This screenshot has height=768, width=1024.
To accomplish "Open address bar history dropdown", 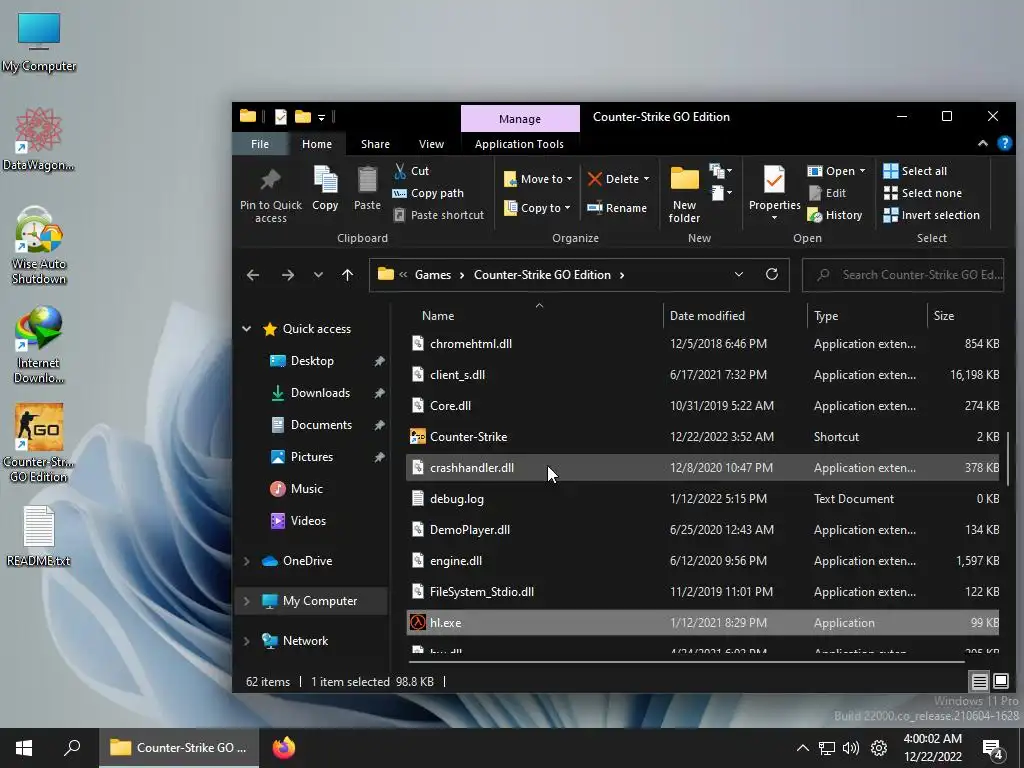I will pos(739,274).
